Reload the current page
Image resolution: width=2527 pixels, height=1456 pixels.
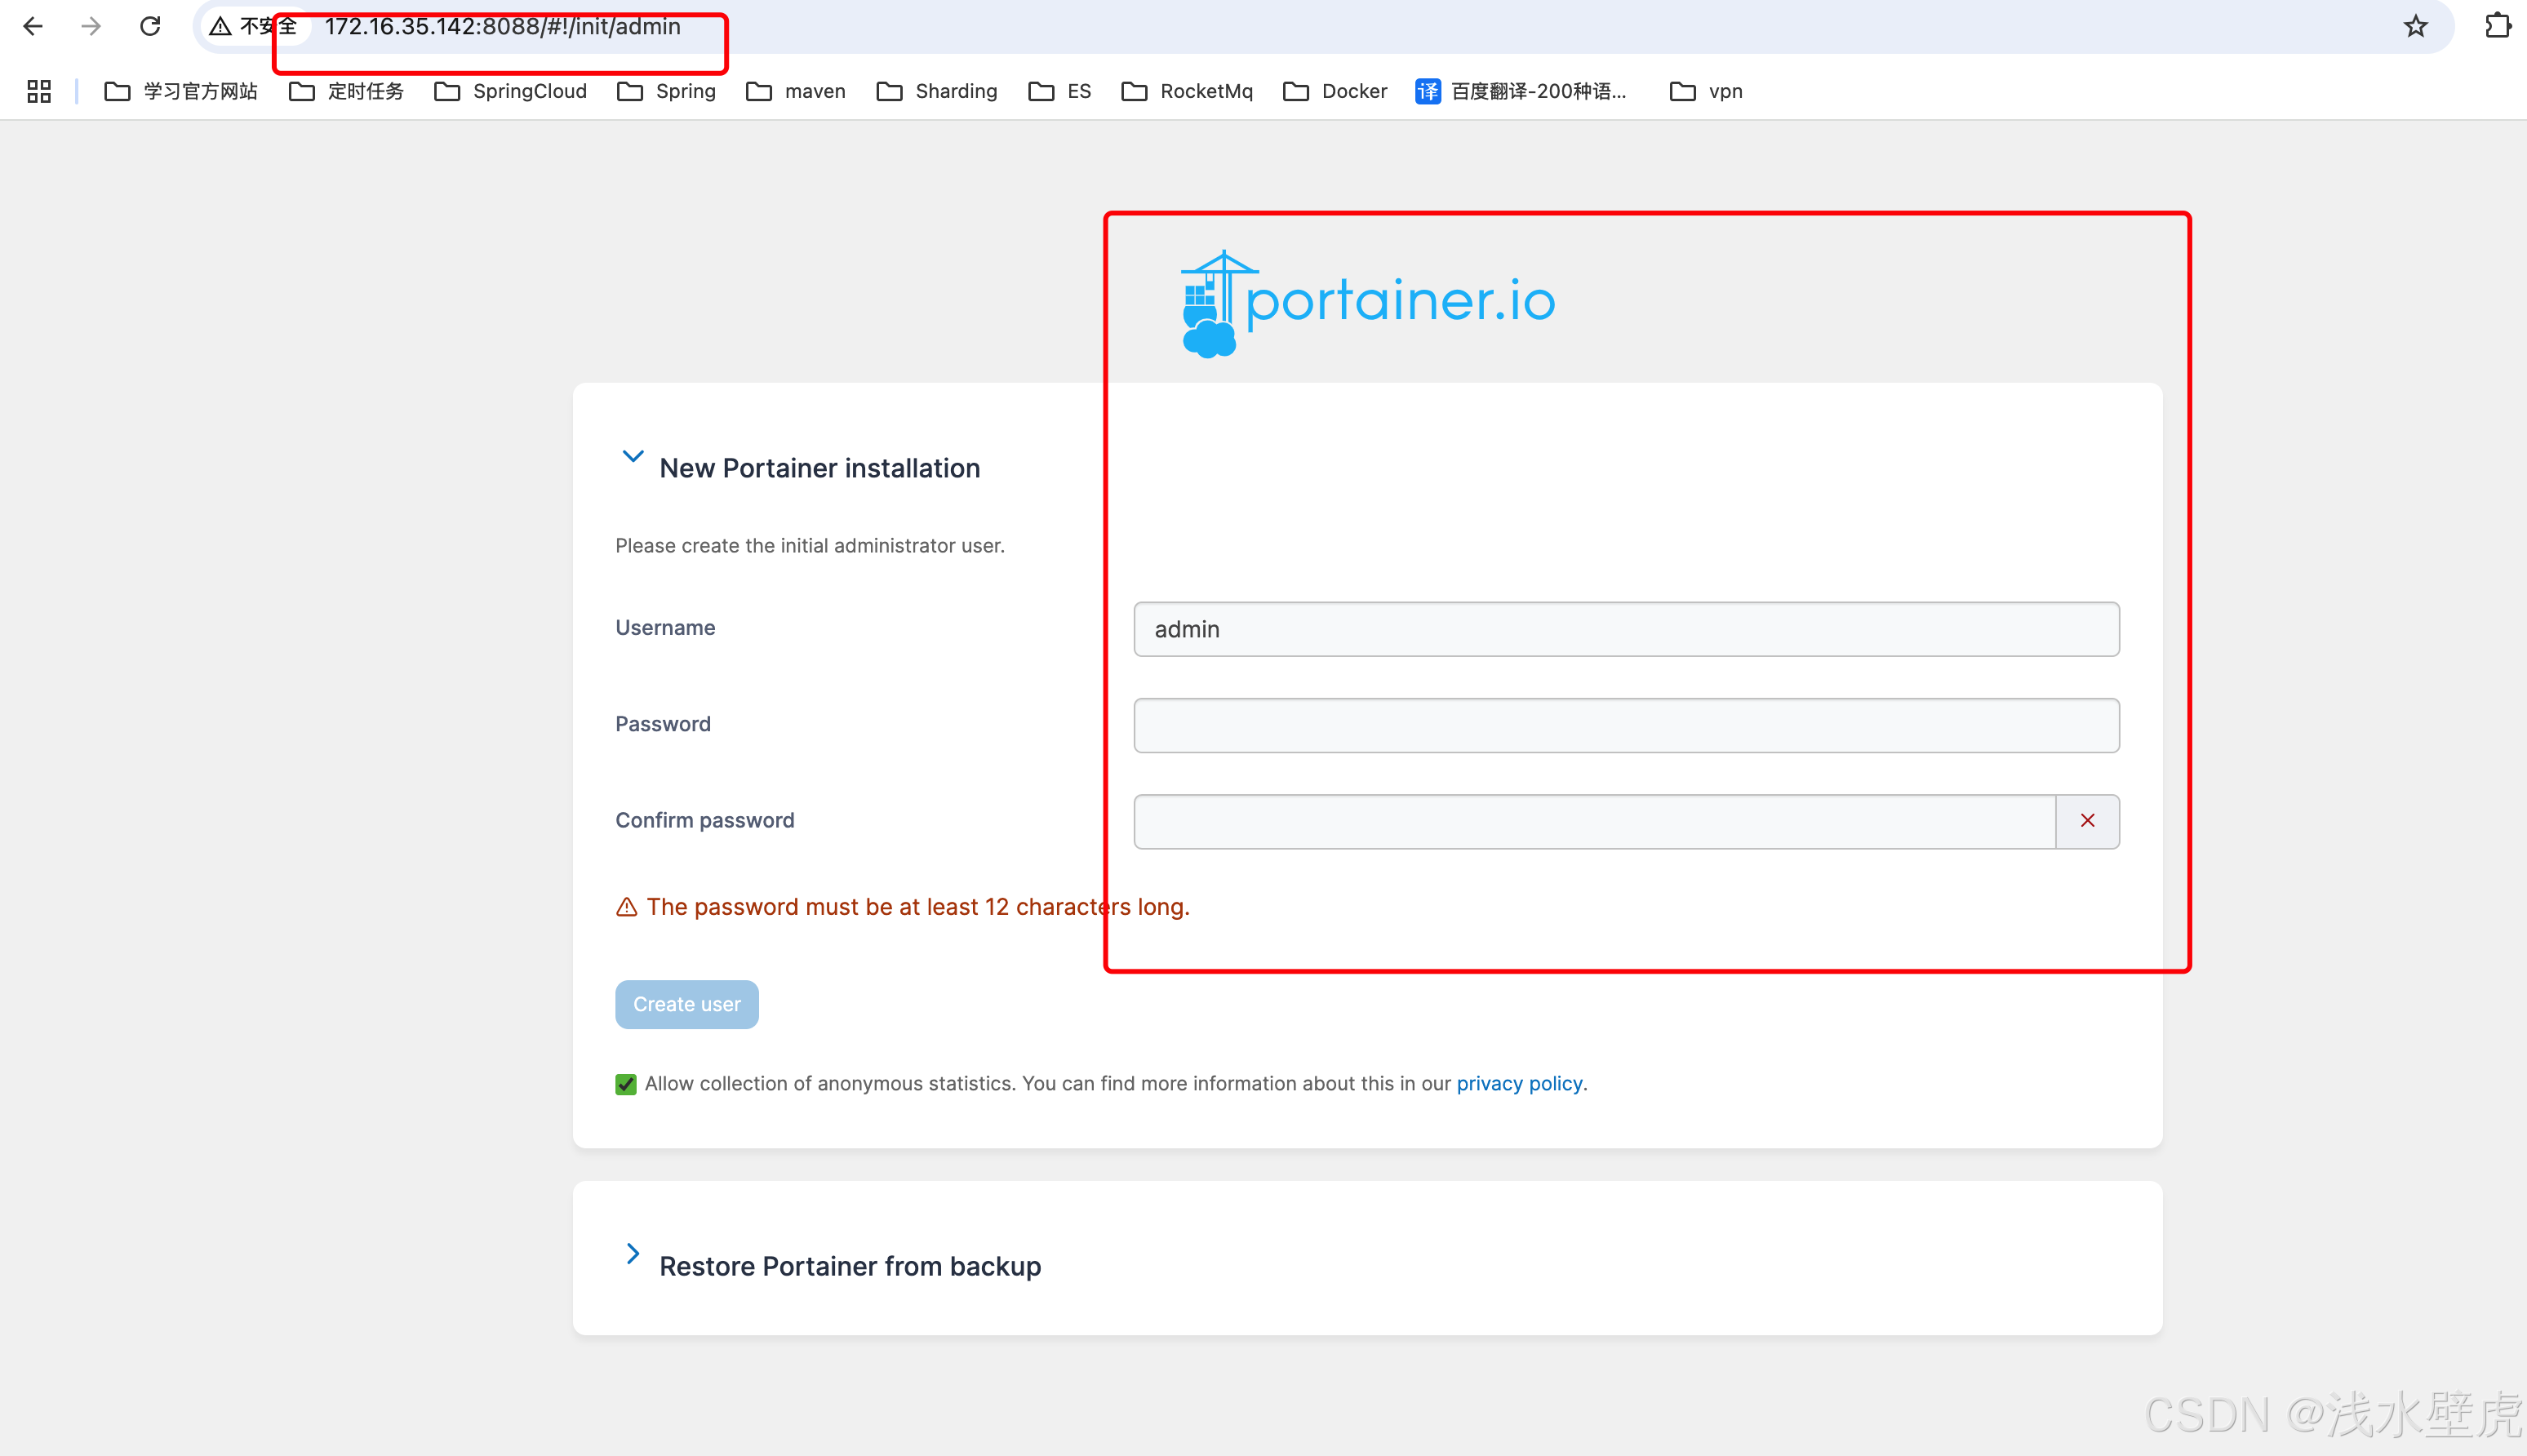coord(150,26)
